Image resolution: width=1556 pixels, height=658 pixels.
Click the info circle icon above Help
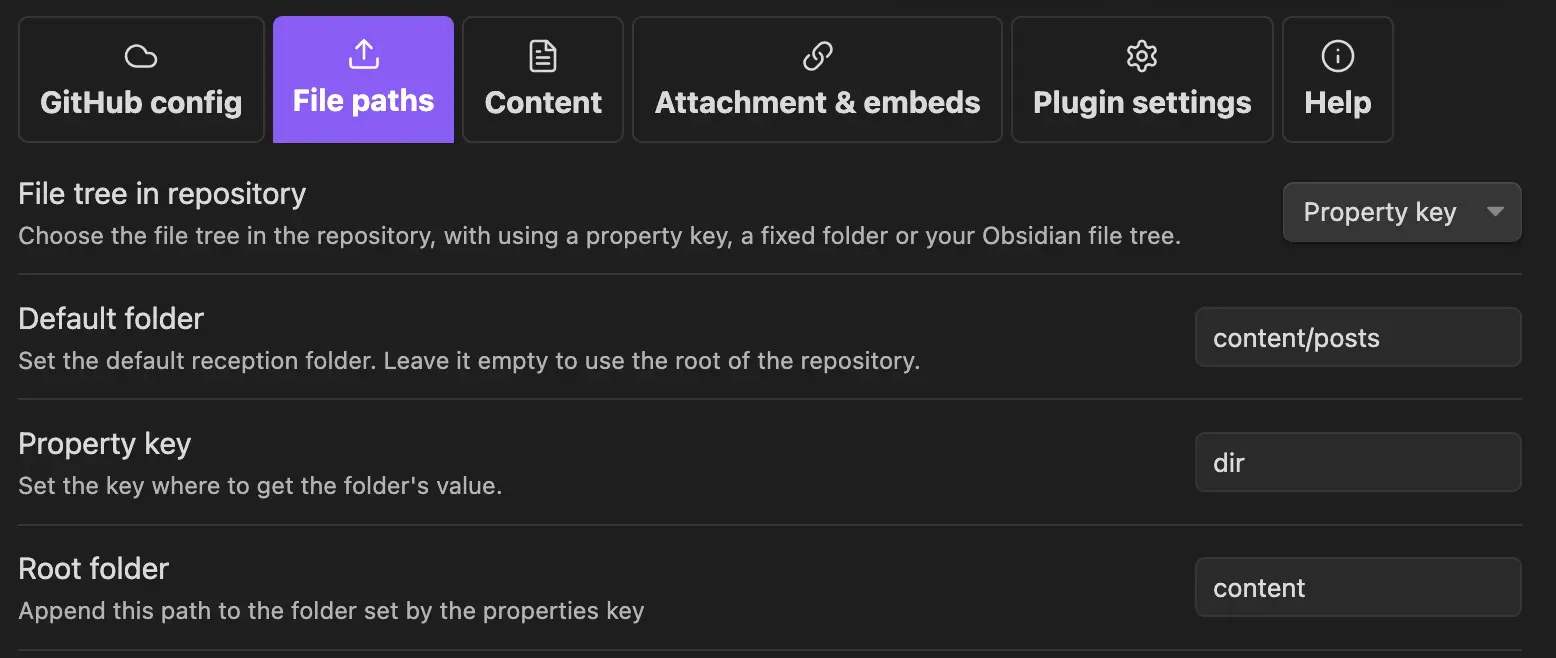coord(1337,57)
